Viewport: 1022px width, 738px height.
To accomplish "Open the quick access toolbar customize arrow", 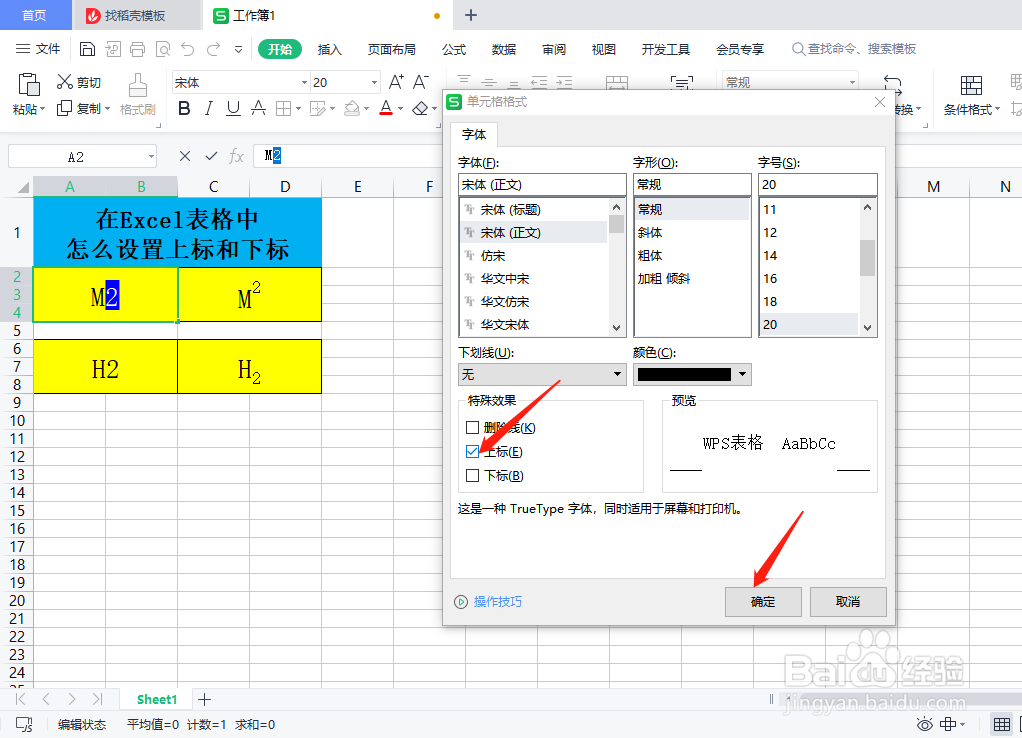I will (239, 50).
